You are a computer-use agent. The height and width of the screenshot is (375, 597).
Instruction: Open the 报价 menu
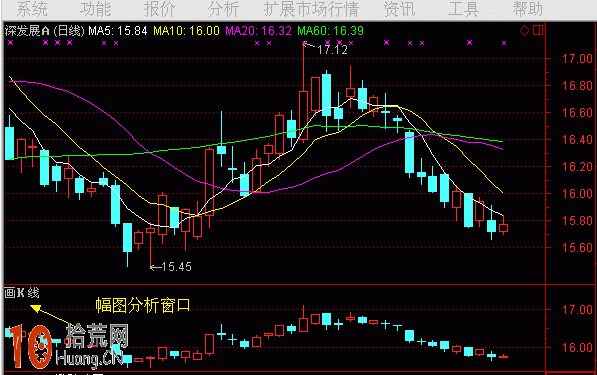[x=160, y=9]
